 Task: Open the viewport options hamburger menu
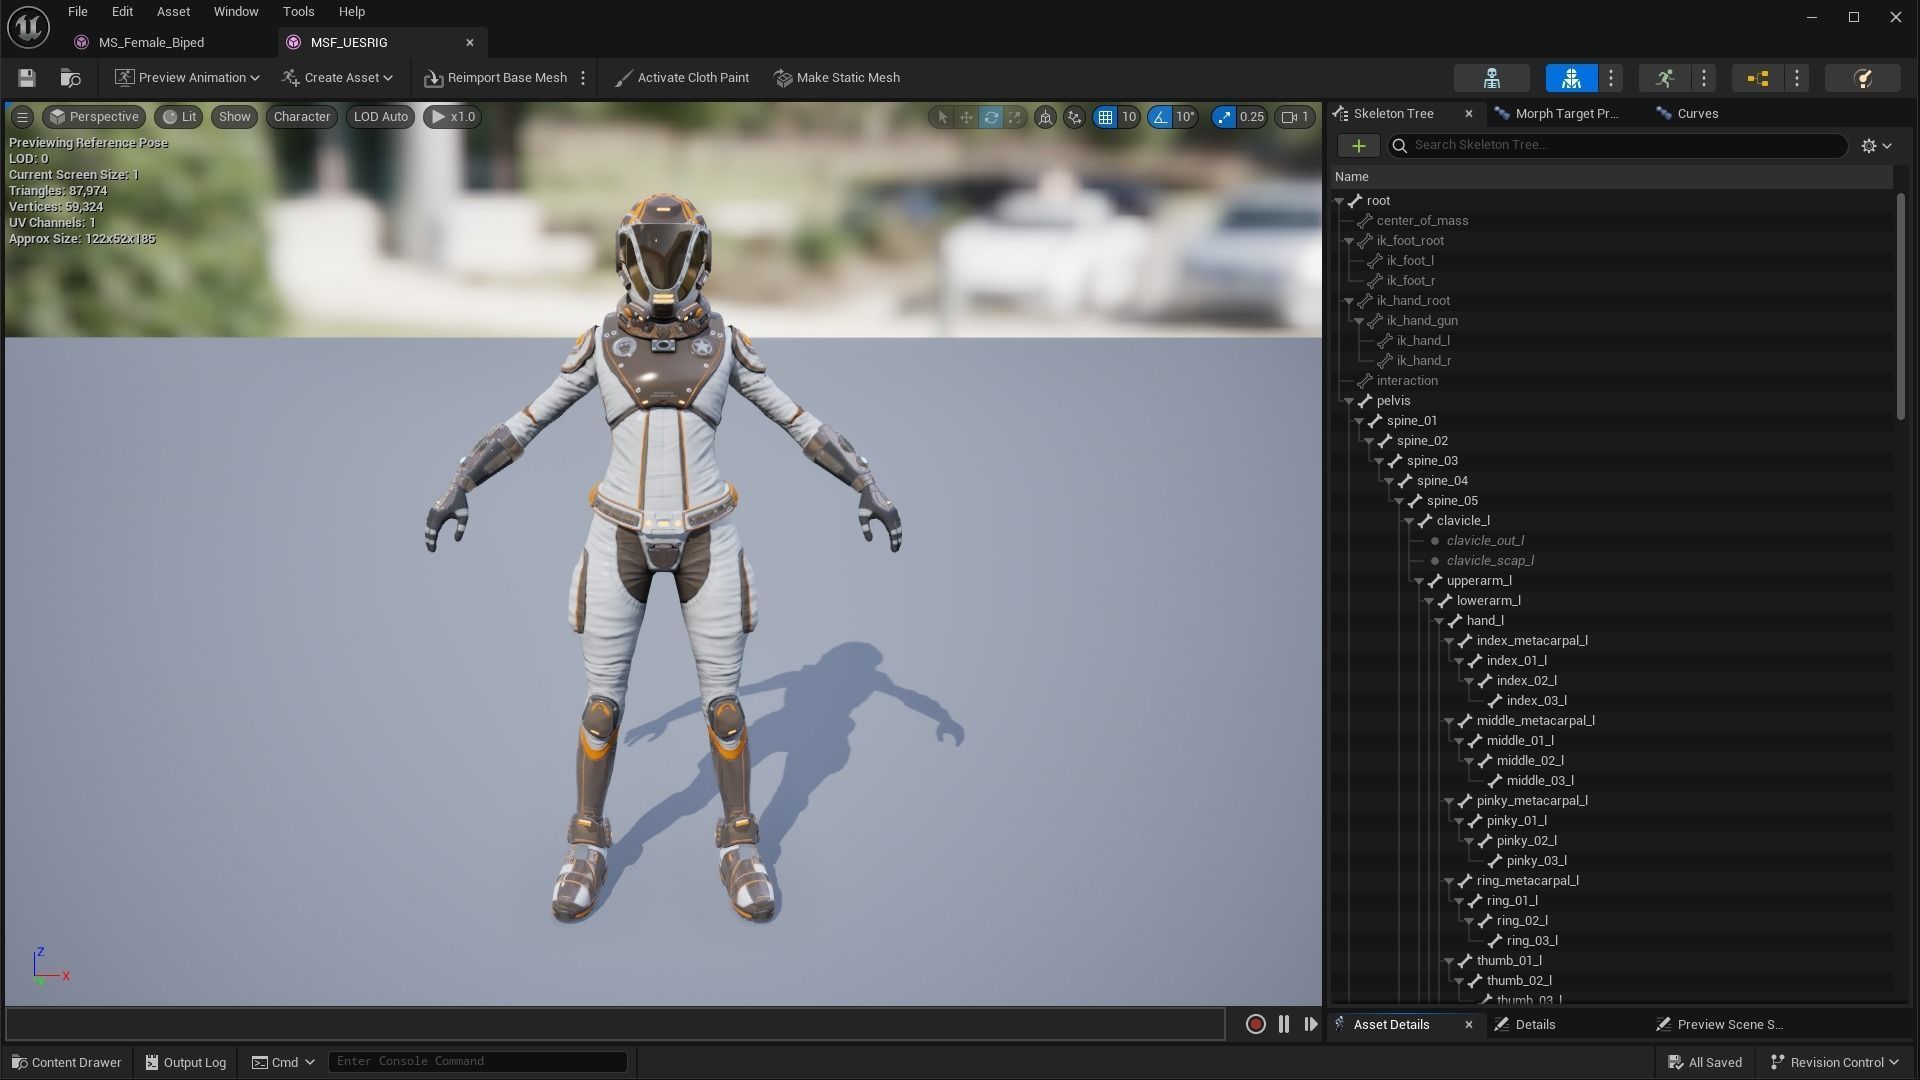22,117
